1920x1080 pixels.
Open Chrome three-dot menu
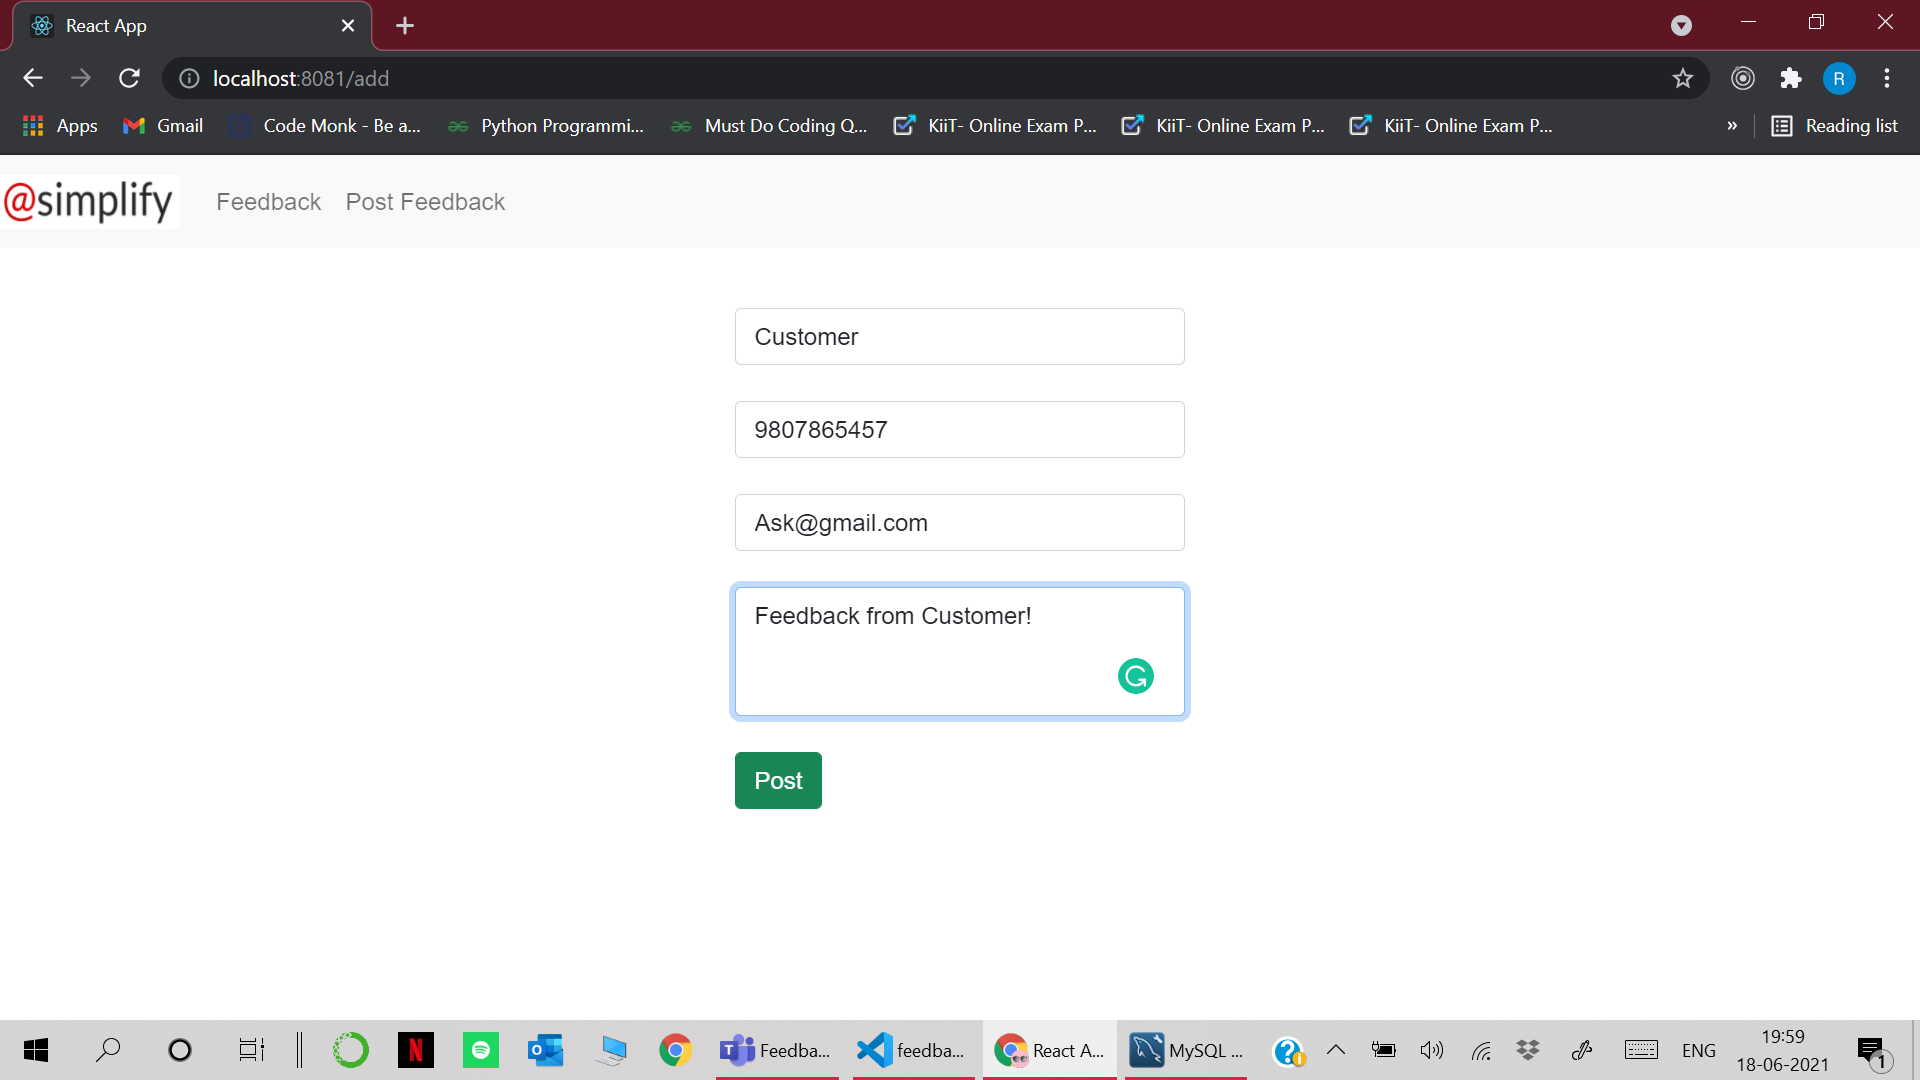point(1887,78)
